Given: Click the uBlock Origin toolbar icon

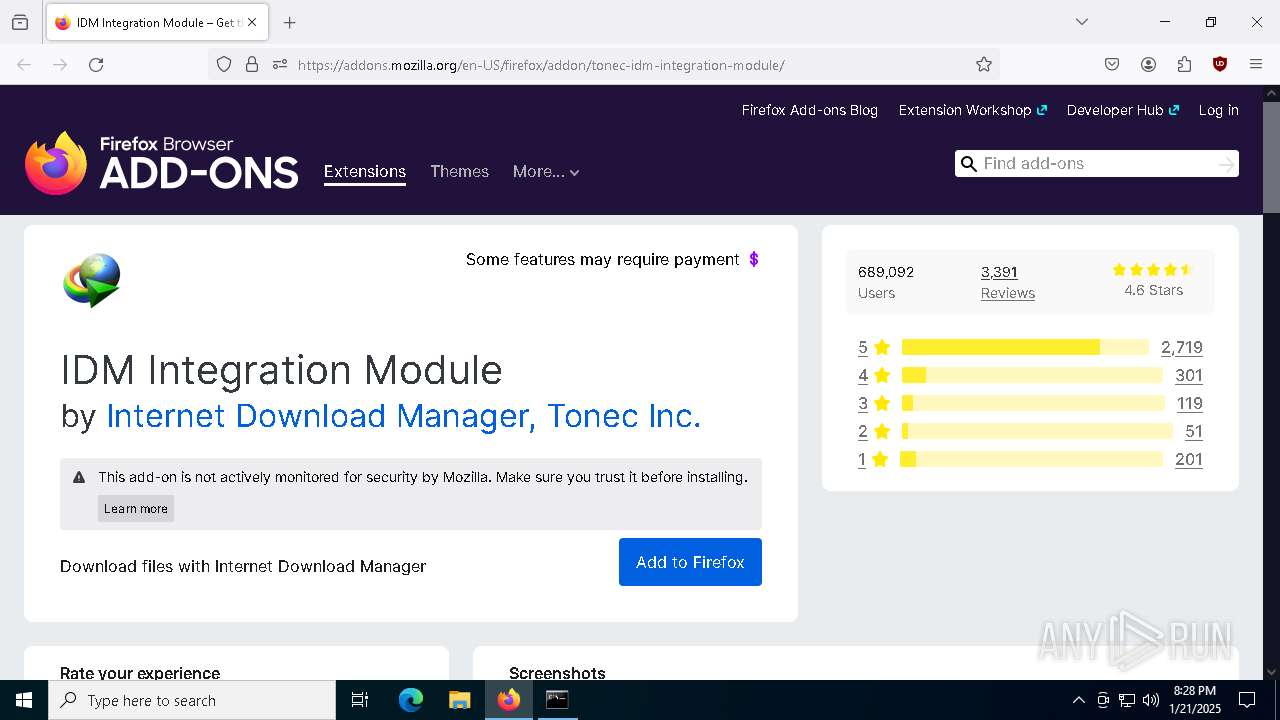Looking at the screenshot, I should click(x=1220, y=64).
